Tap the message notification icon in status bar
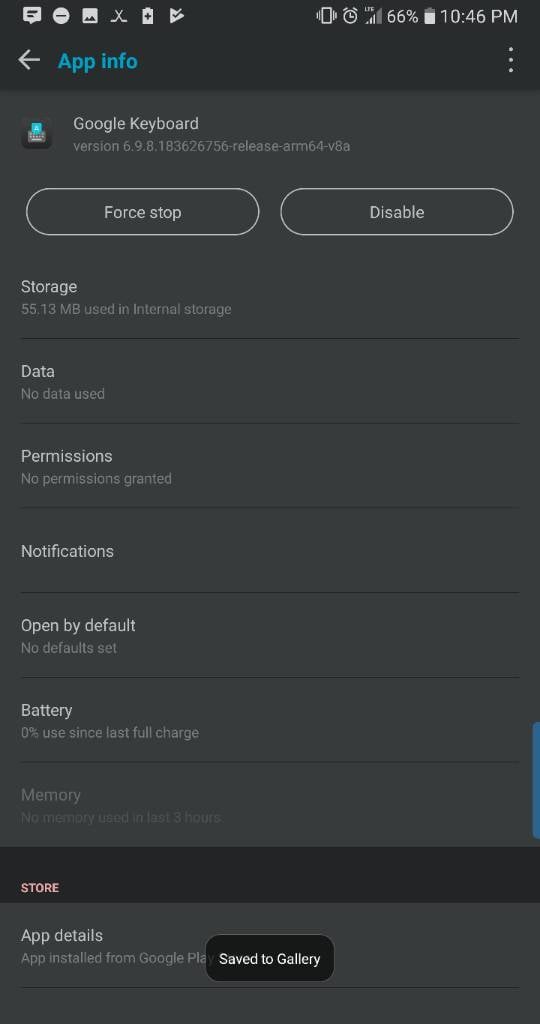This screenshot has height=1024, width=540. (x=33, y=16)
